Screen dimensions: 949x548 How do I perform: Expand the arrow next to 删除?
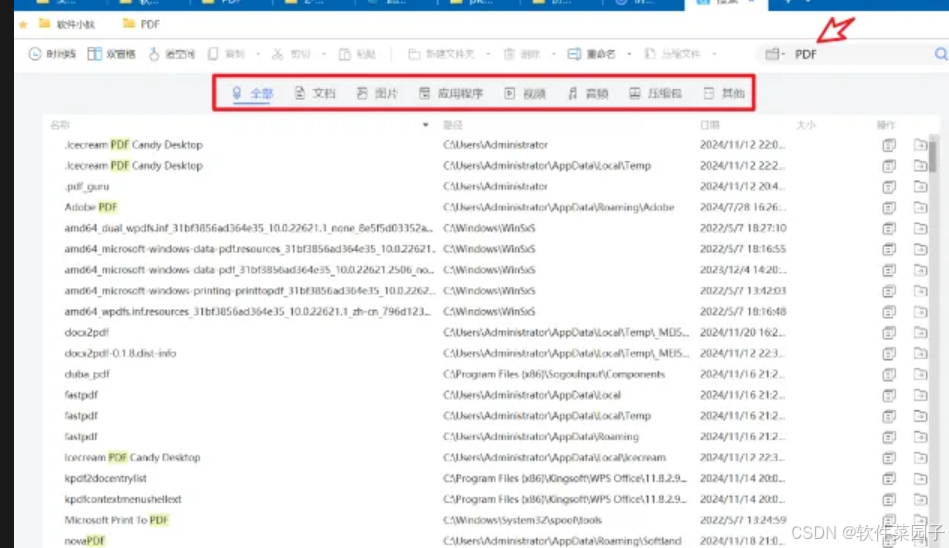click(553, 54)
